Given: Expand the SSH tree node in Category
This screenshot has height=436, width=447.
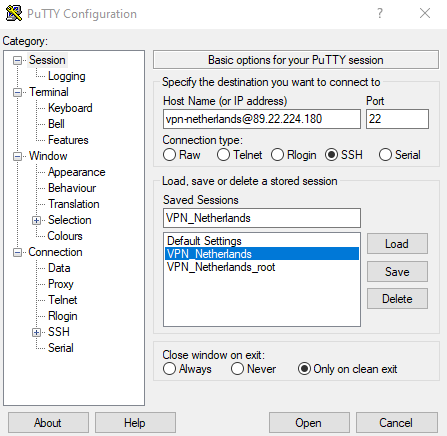Looking at the screenshot, I should click(36, 332).
